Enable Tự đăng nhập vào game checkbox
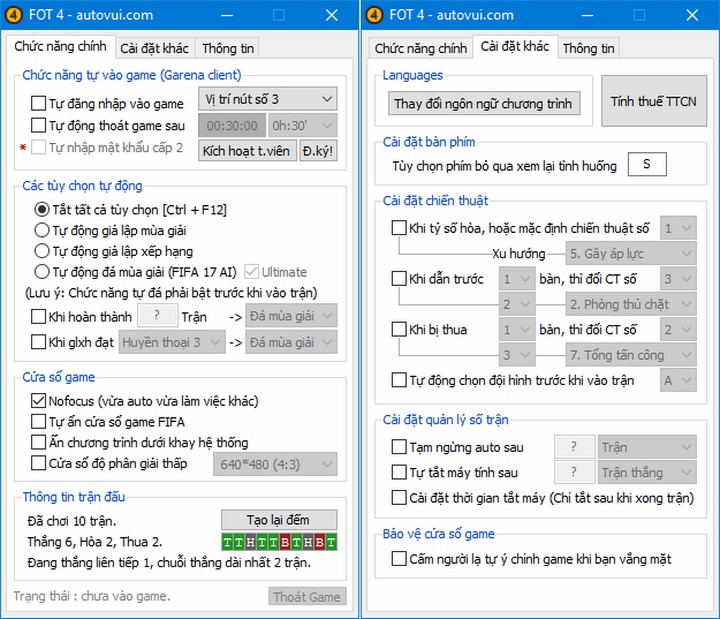This screenshot has width=720, height=619. (38, 103)
